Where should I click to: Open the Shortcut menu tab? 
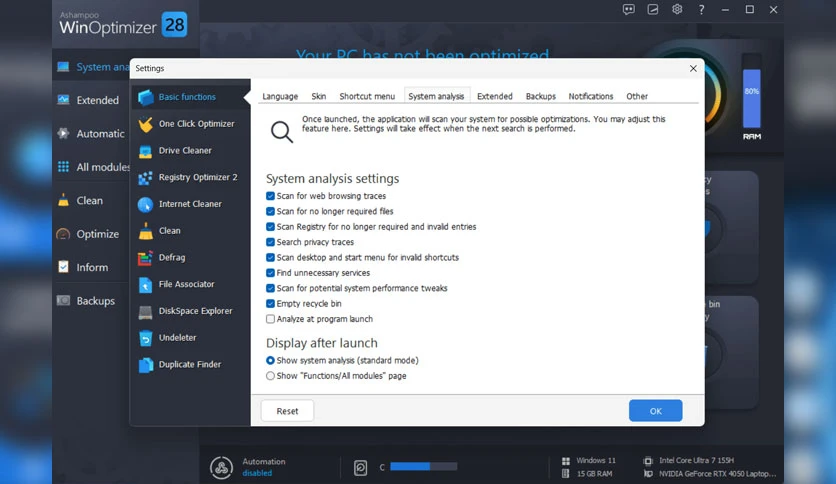367,96
